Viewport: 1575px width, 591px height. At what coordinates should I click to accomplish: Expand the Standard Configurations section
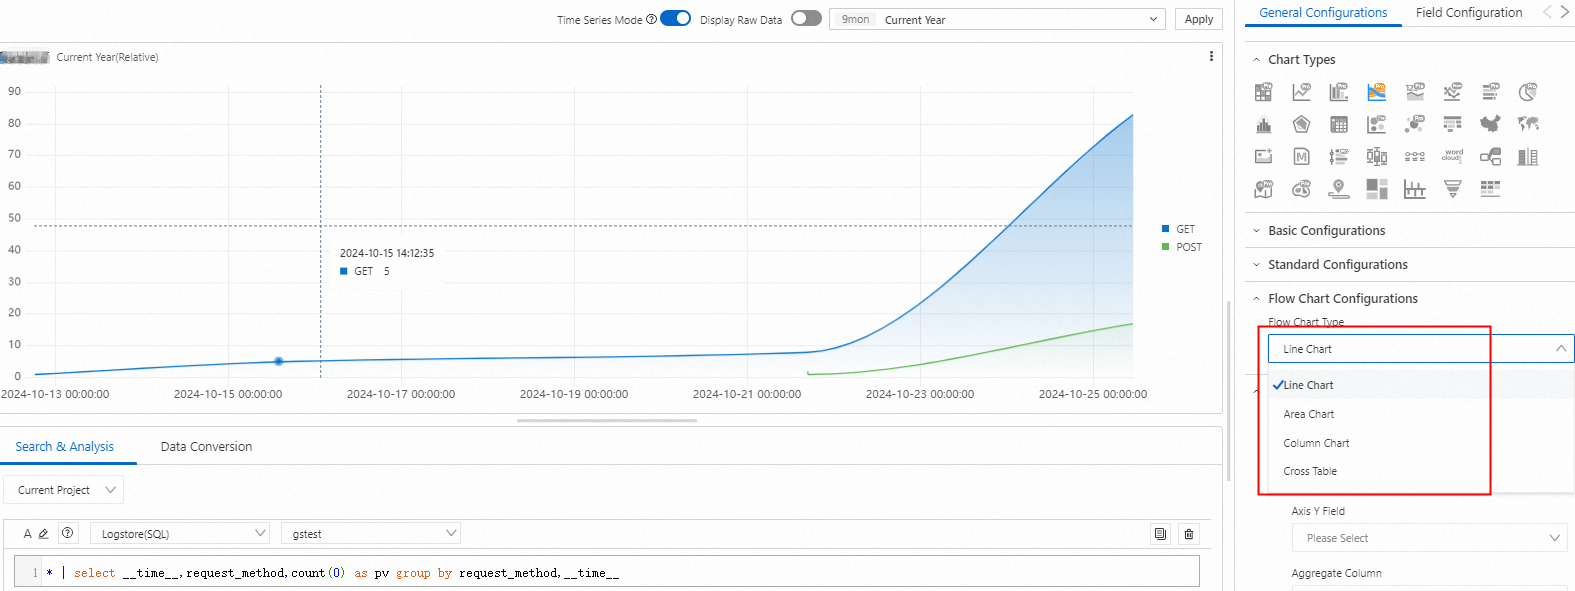point(1337,265)
